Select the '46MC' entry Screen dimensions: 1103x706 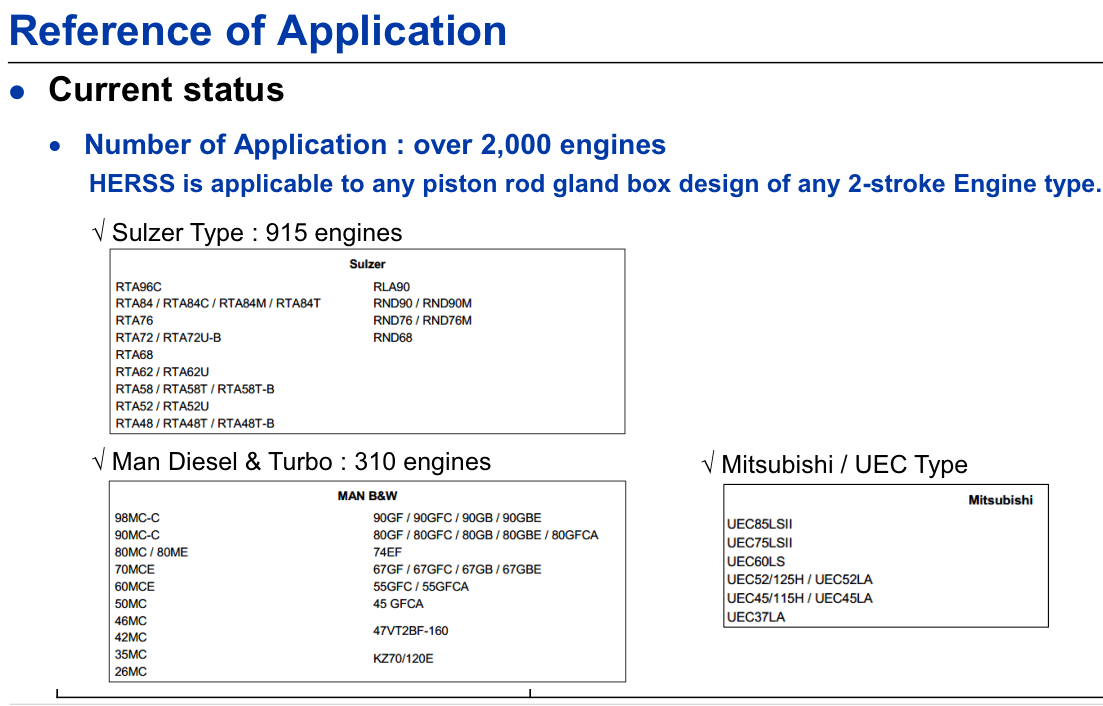tap(131, 621)
